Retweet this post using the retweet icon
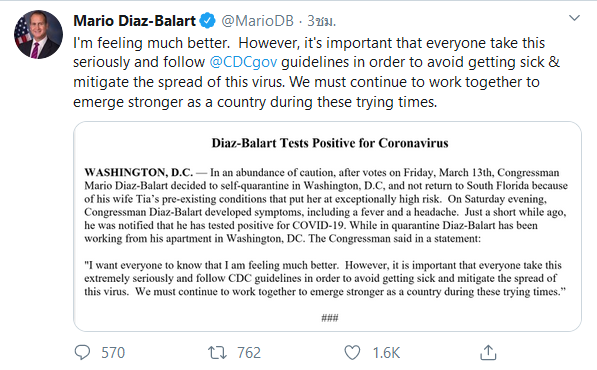 [217, 352]
